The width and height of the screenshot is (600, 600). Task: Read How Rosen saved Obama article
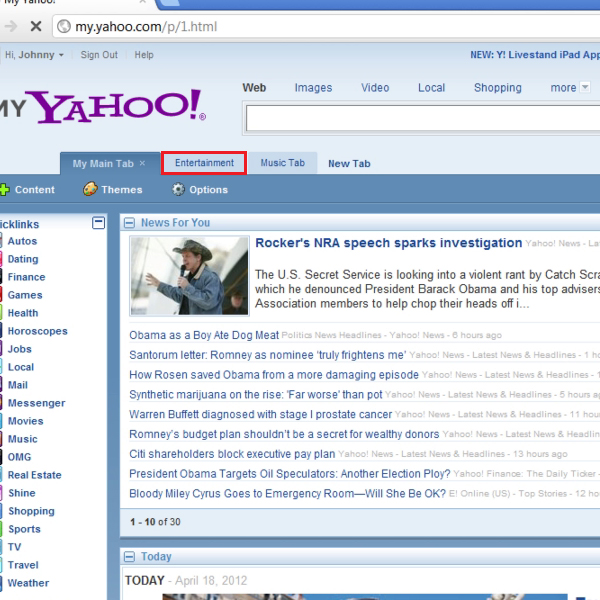click(x=274, y=375)
